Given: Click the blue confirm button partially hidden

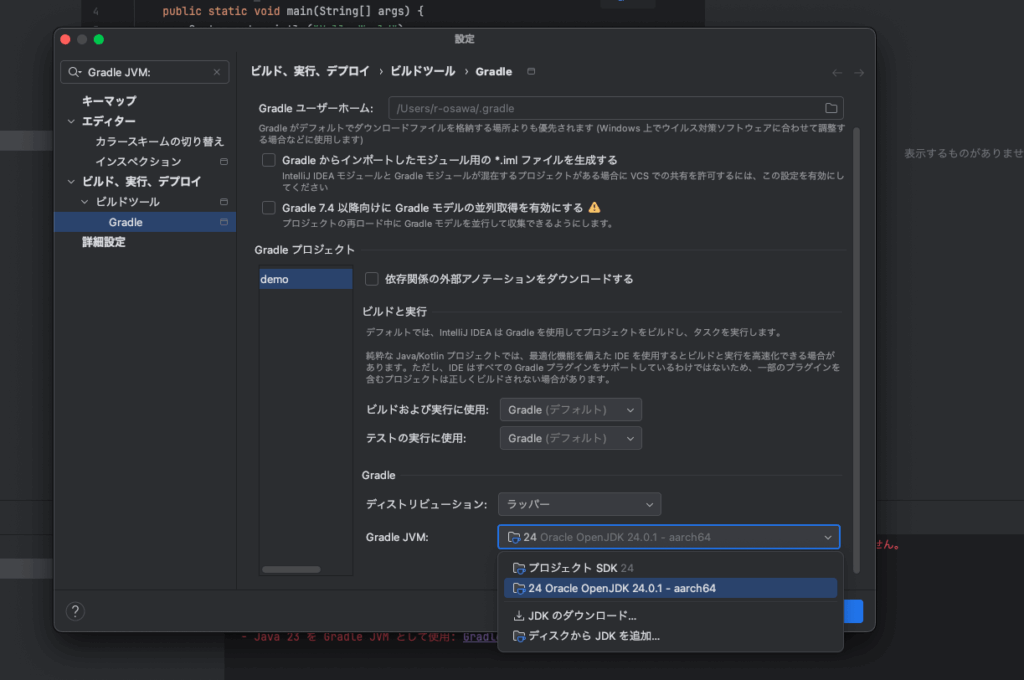Looking at the screenshot, I should click(x=854, y=611).
